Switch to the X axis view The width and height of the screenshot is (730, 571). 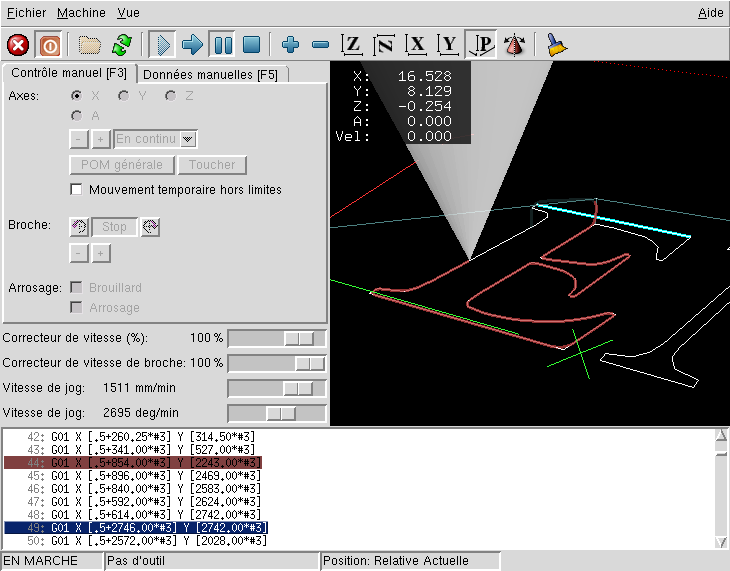click(417, 45)
